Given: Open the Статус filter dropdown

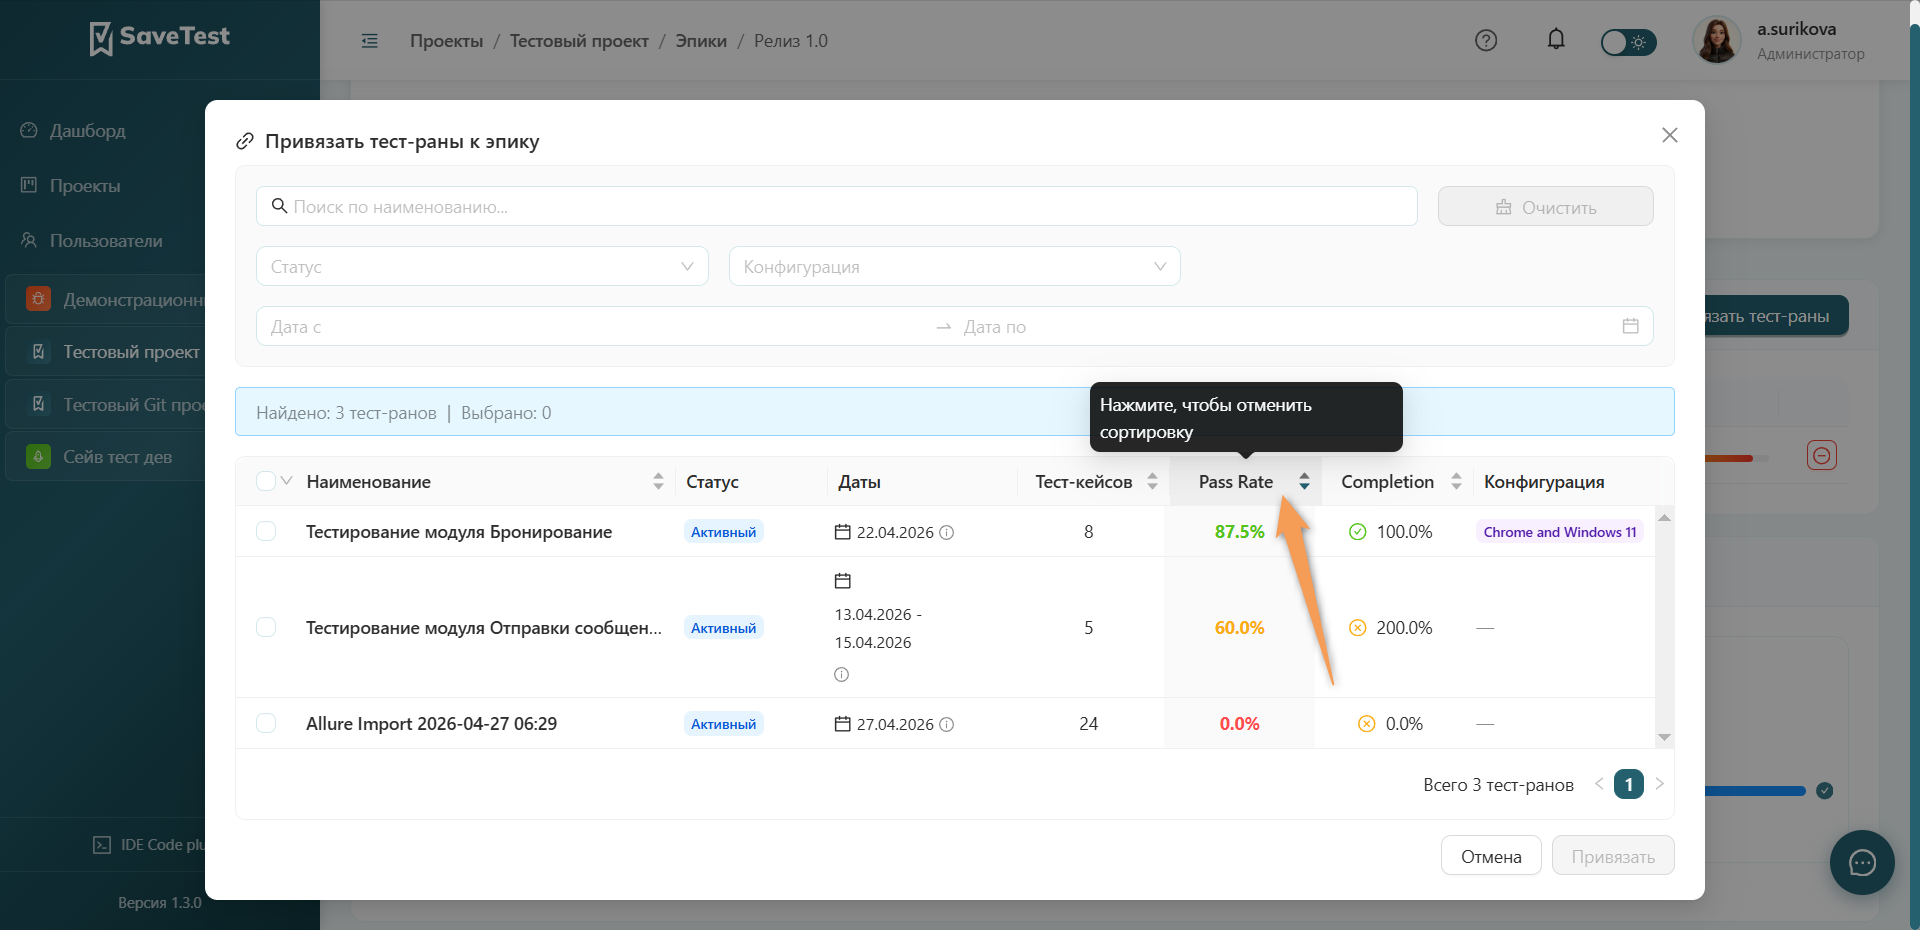Looking at the screenshot, I should coord(482,266).
